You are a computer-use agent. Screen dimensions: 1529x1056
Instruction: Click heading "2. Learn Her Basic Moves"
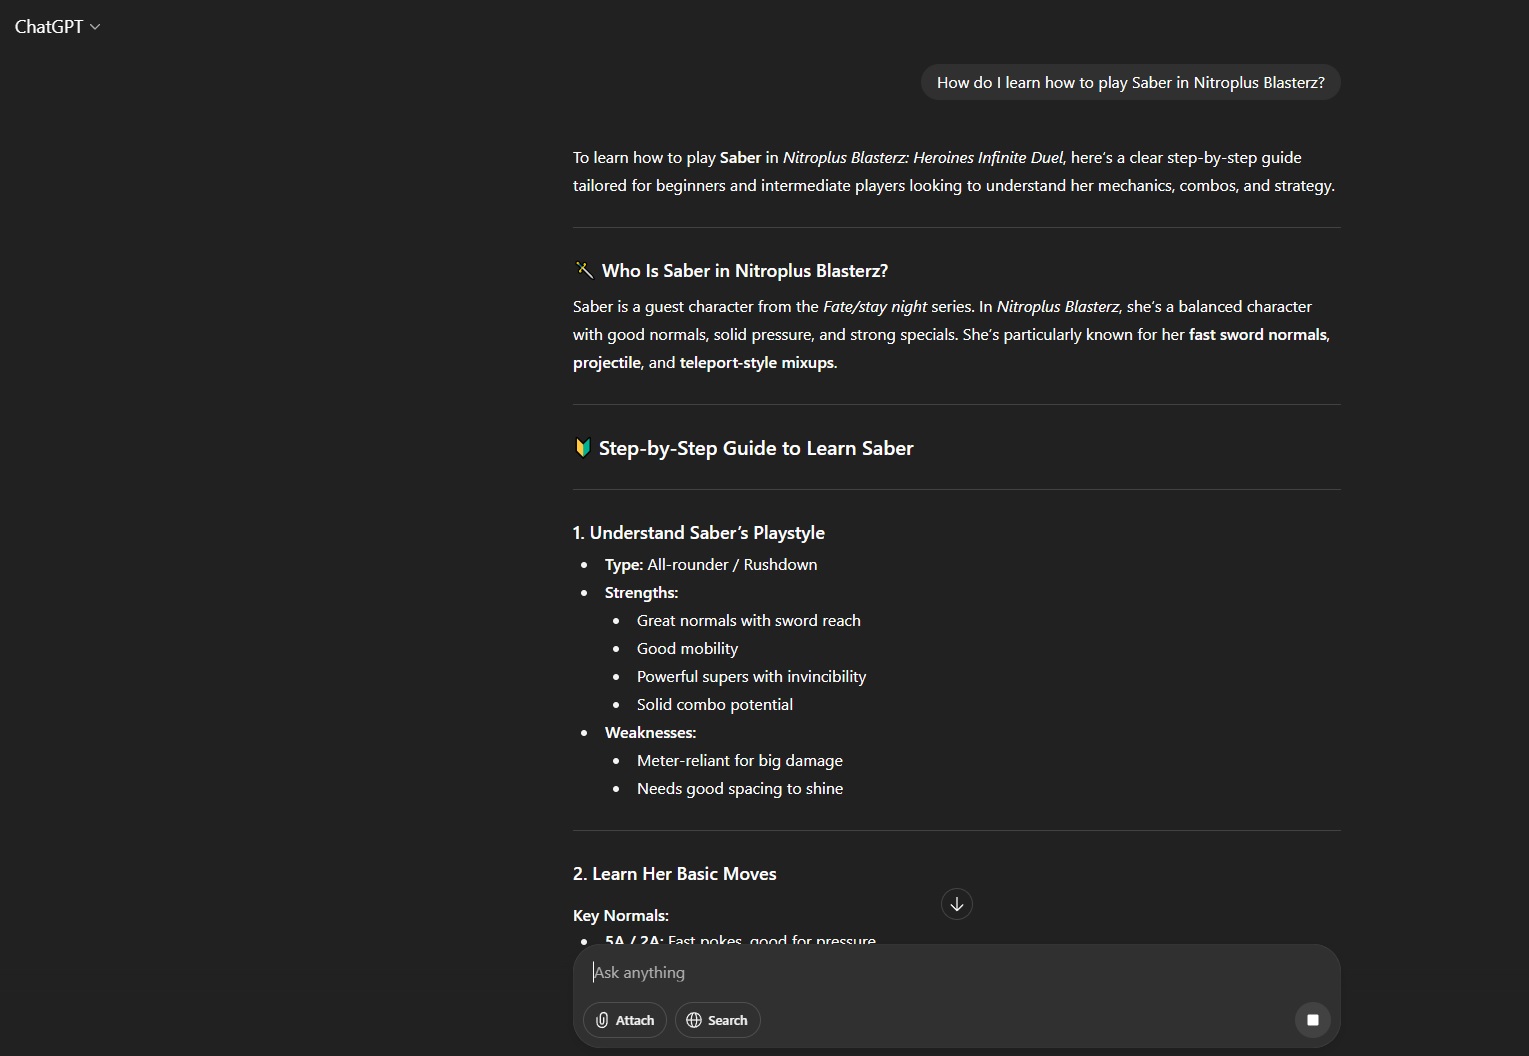[675, 874]
